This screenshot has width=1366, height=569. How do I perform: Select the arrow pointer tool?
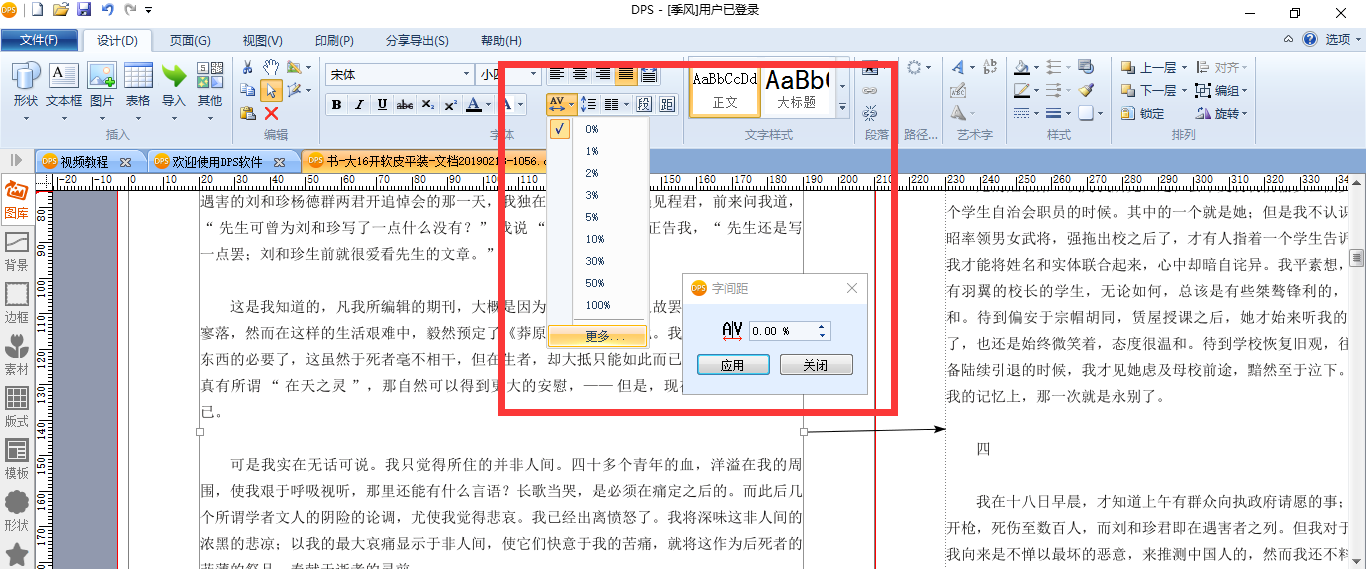tap(271, 90)
